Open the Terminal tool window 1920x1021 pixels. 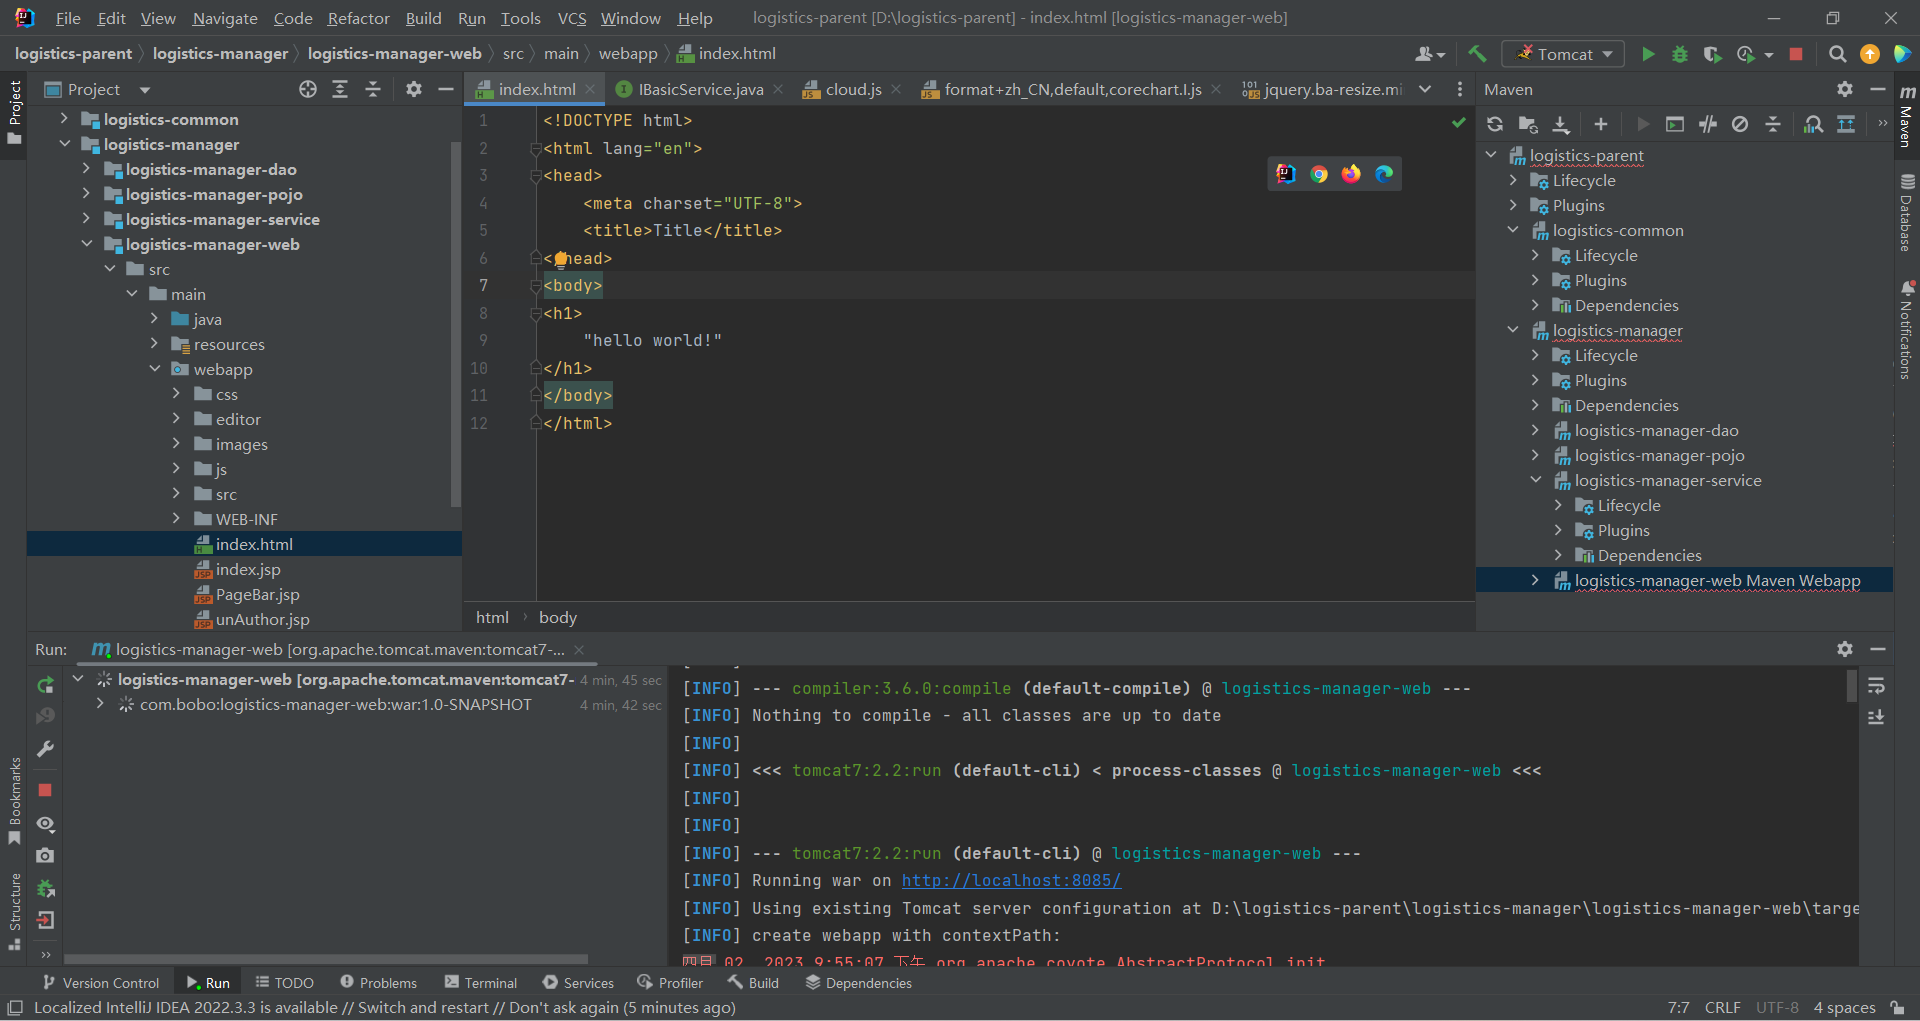(481, 983)
